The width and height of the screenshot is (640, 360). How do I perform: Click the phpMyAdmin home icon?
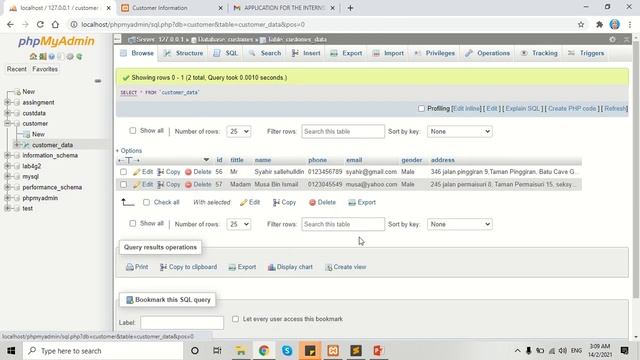click(x=33, y=56)
